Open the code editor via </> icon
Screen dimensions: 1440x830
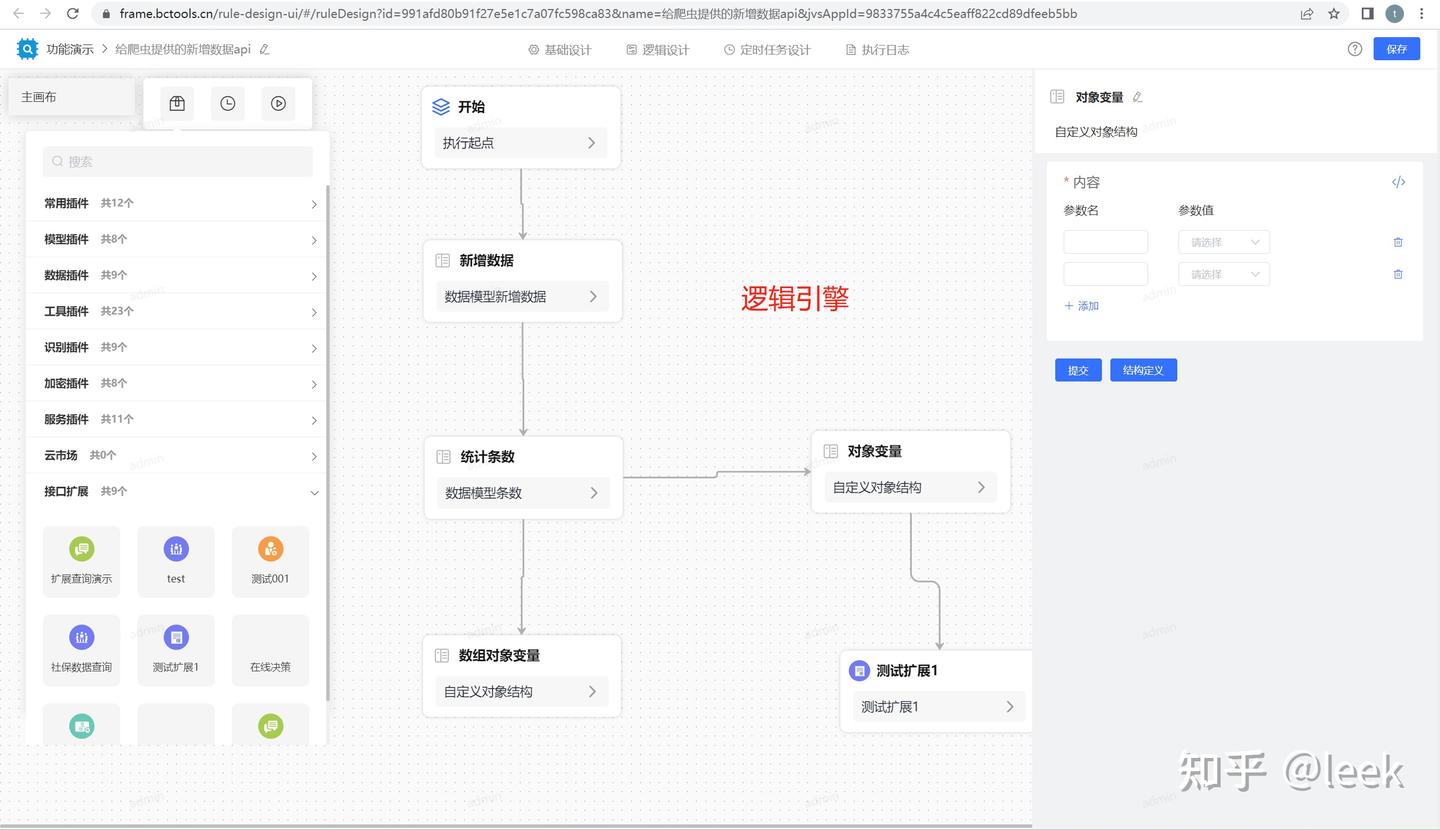(x=1398, y=182)
